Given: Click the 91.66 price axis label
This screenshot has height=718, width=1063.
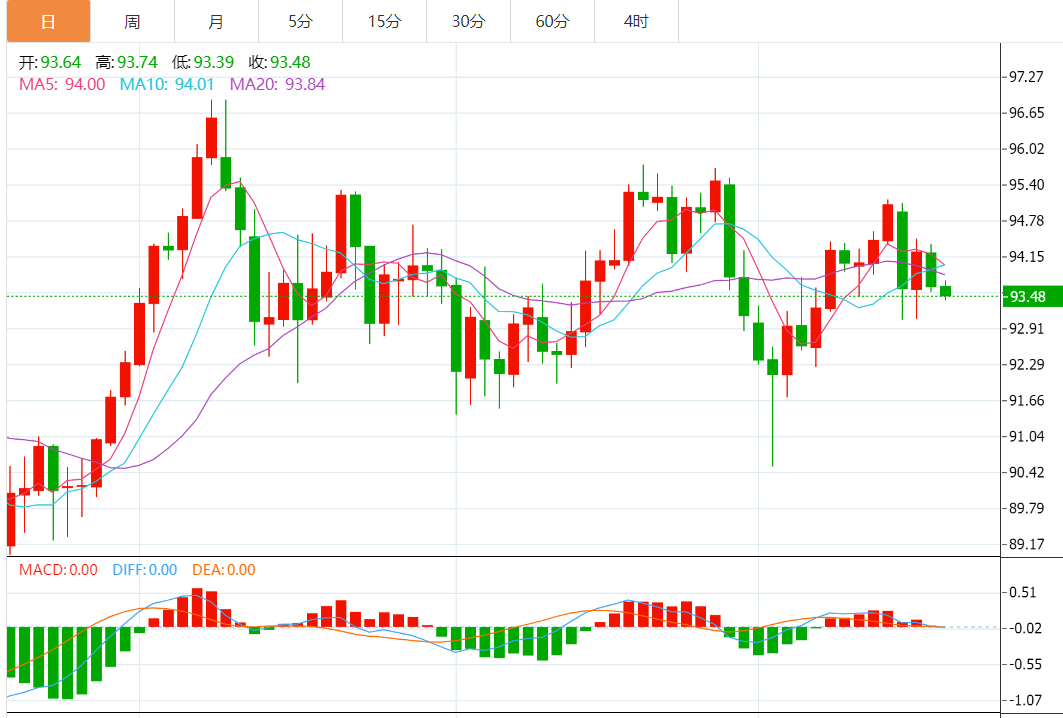Looking at the screenshot, I should tap(1026, 400).
